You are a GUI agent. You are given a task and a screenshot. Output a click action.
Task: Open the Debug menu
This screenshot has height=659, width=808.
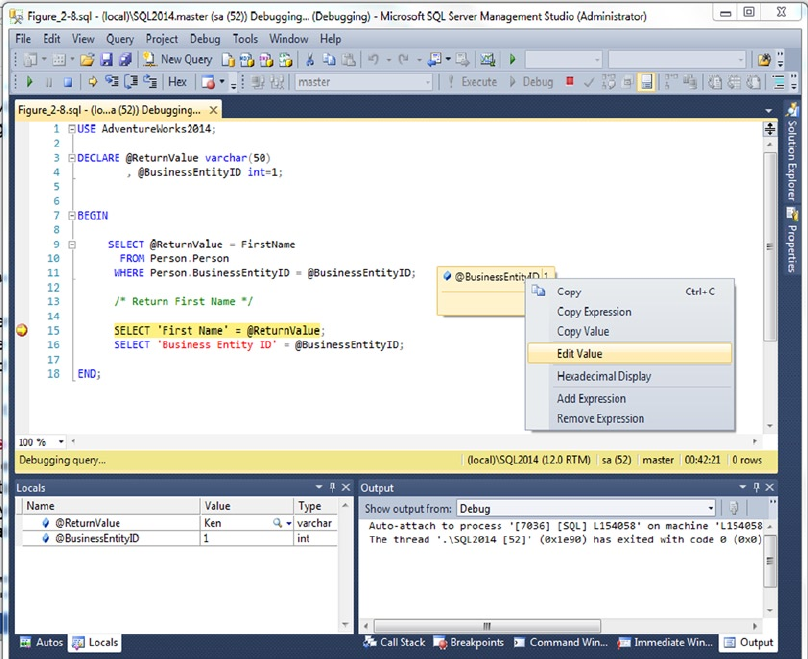[205, 39]
